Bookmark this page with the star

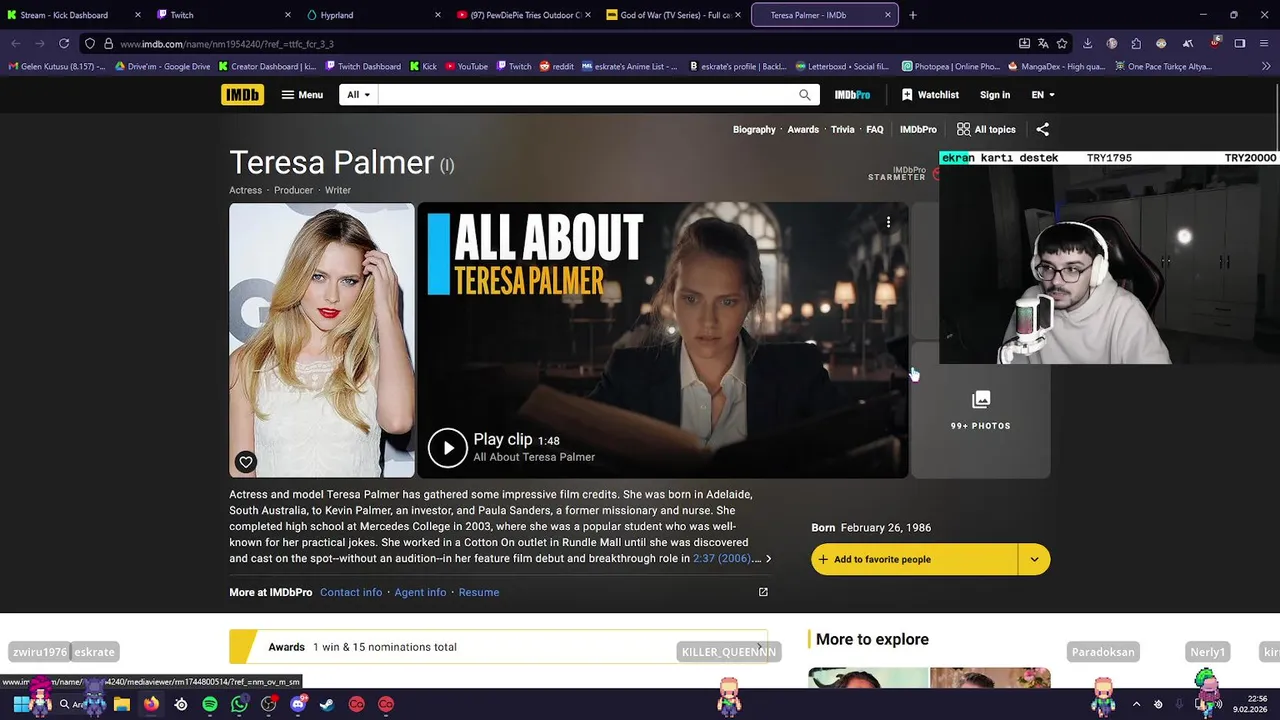[1062, 44]
